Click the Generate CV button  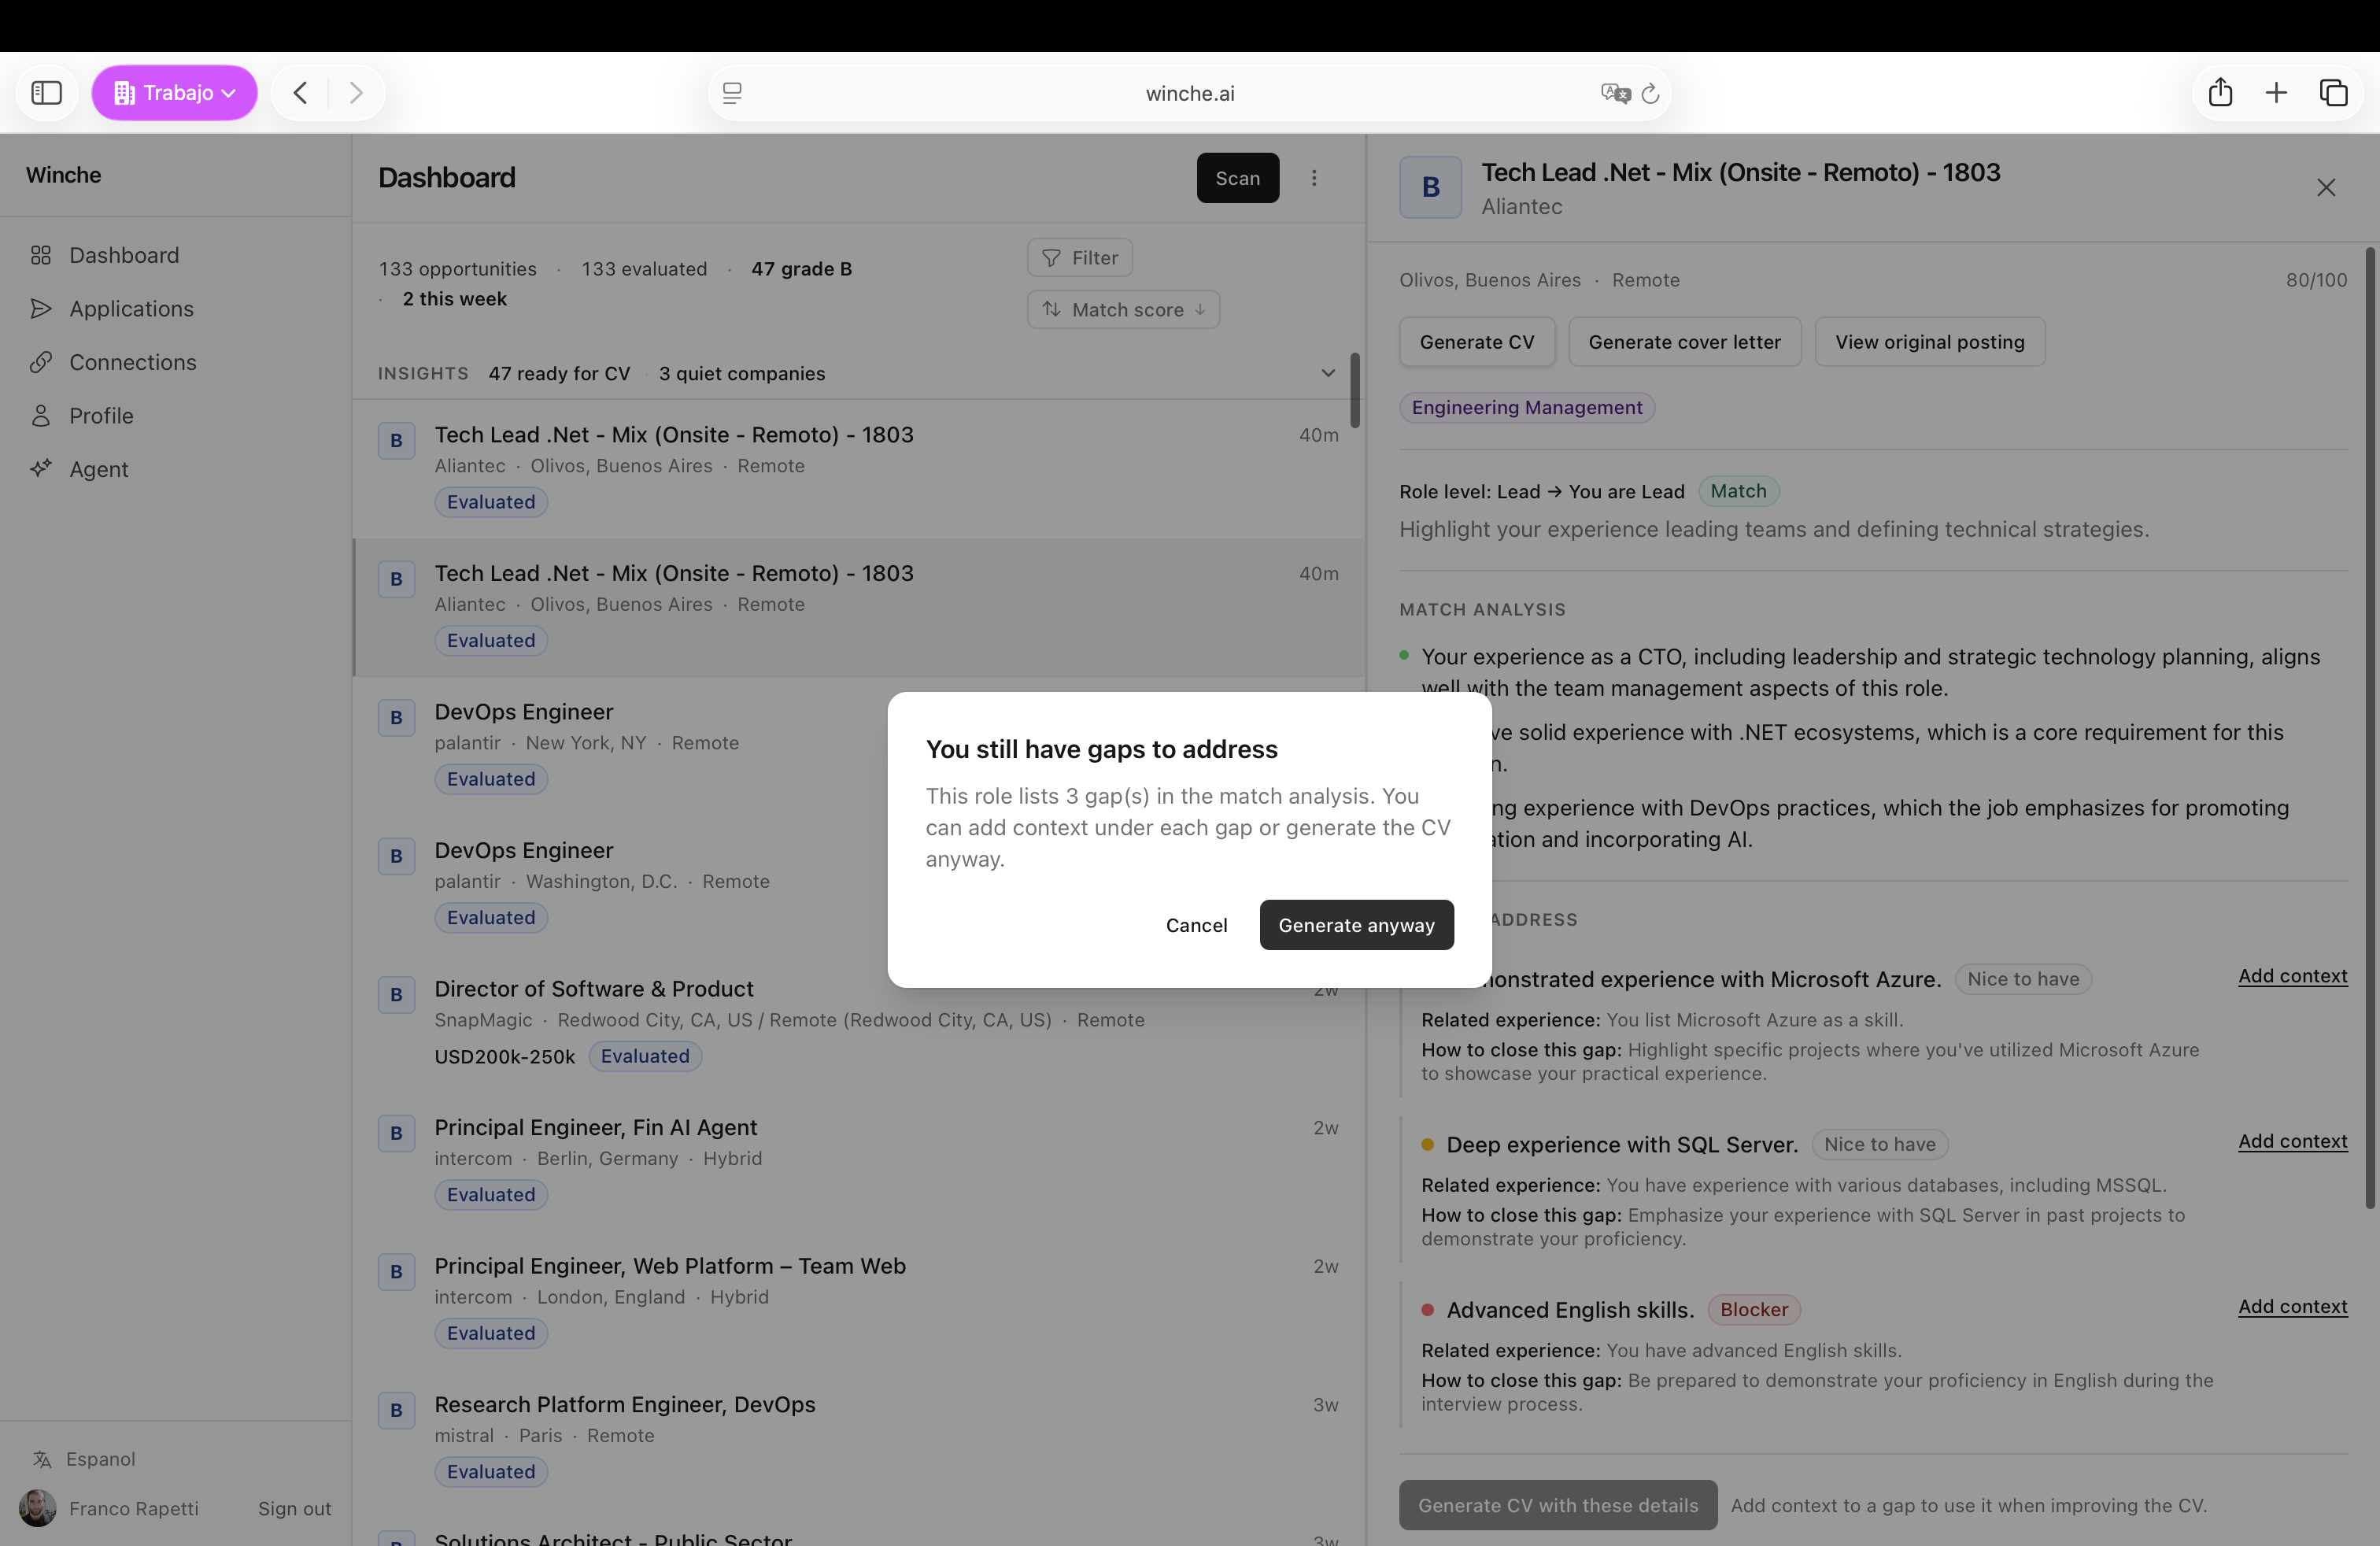point(1476,342)
